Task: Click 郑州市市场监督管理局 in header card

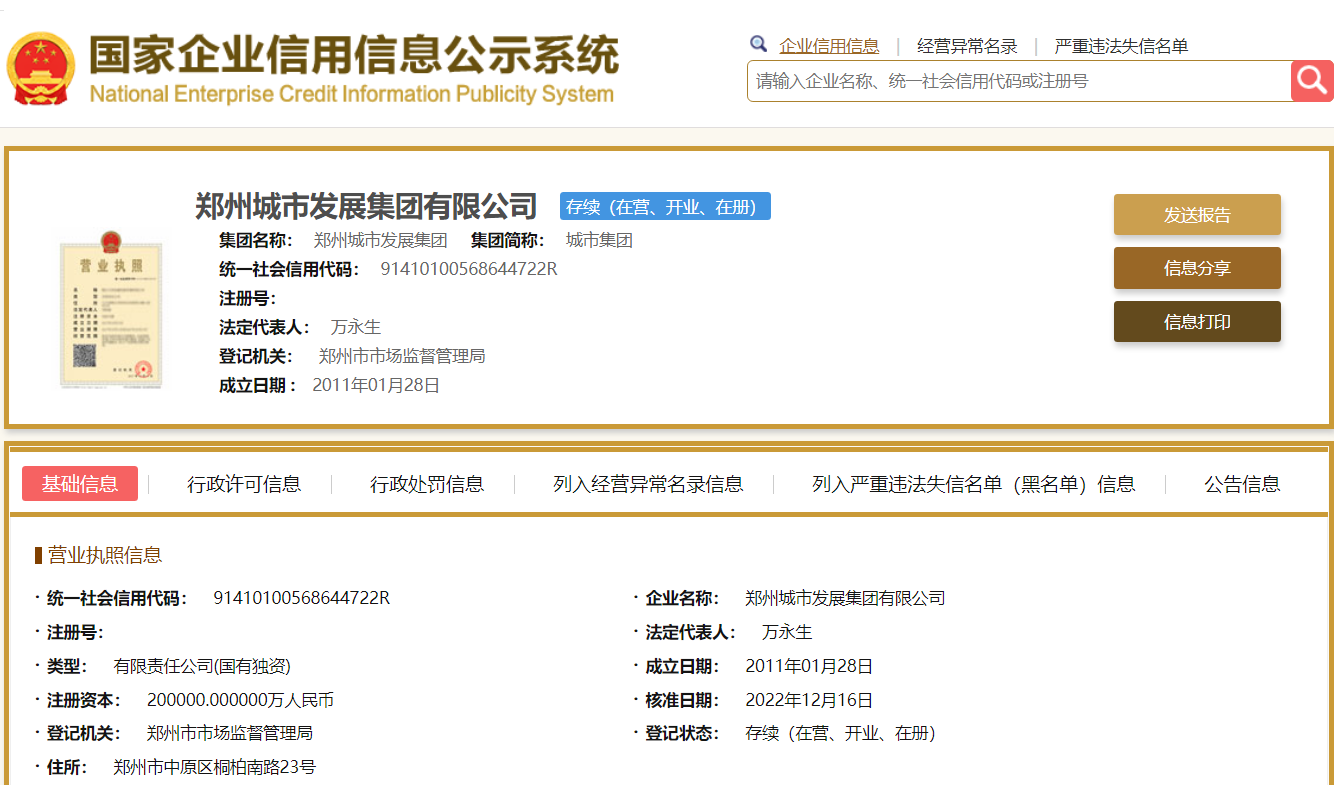Action: coord(402,356)
